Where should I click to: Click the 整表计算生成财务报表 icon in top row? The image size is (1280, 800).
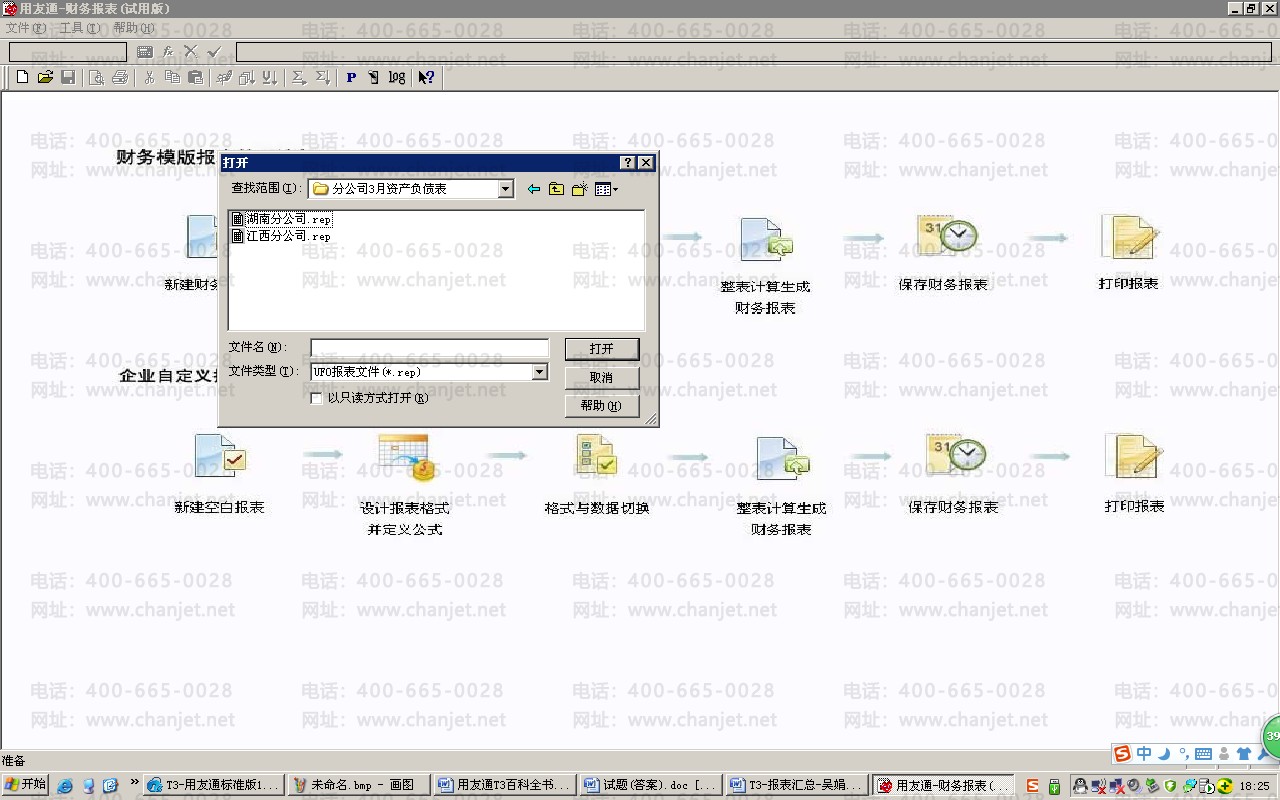[x=766, y=241]
